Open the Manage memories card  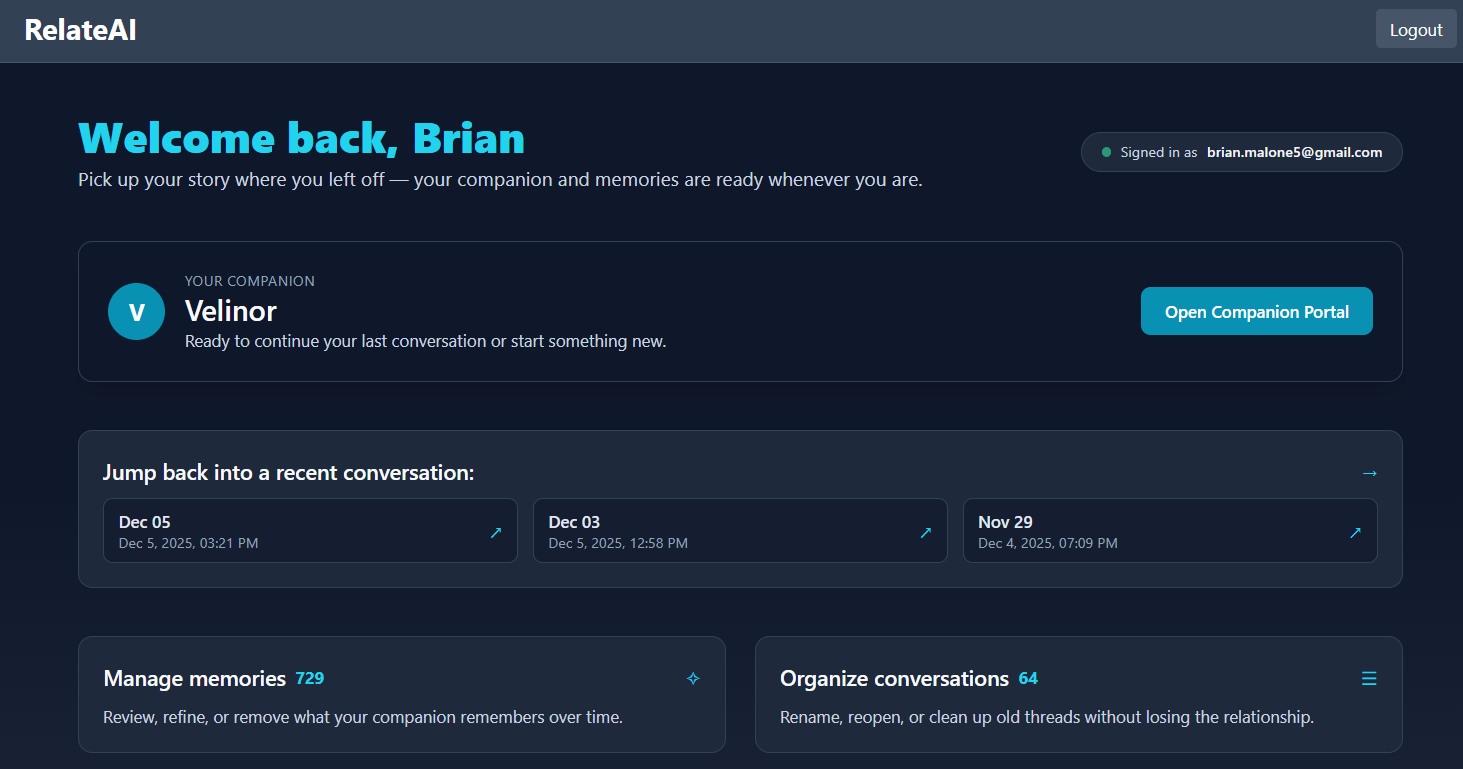[402, 694]
